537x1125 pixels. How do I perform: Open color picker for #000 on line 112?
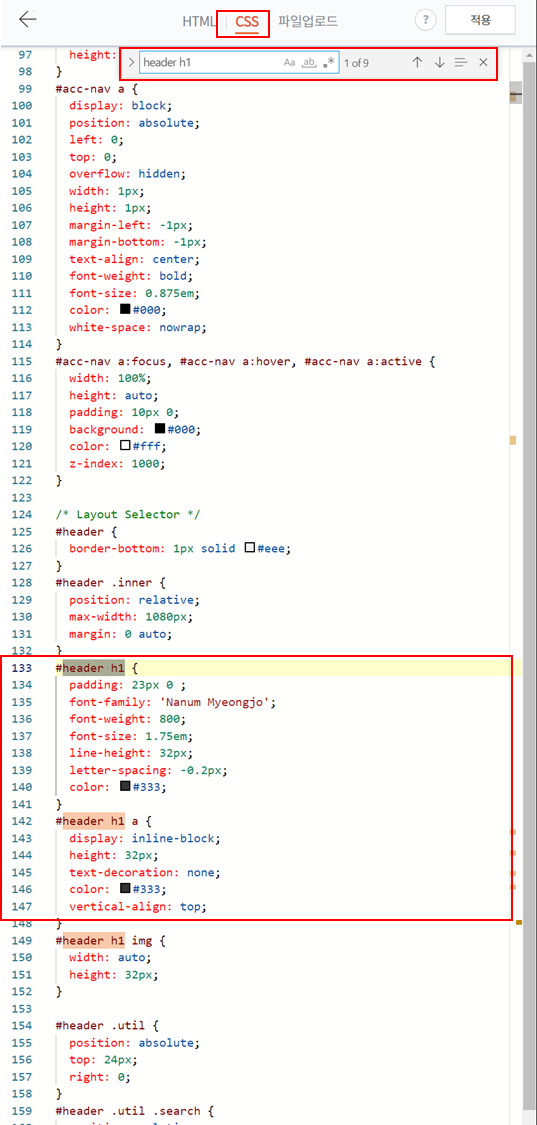[x=125, y=310]
